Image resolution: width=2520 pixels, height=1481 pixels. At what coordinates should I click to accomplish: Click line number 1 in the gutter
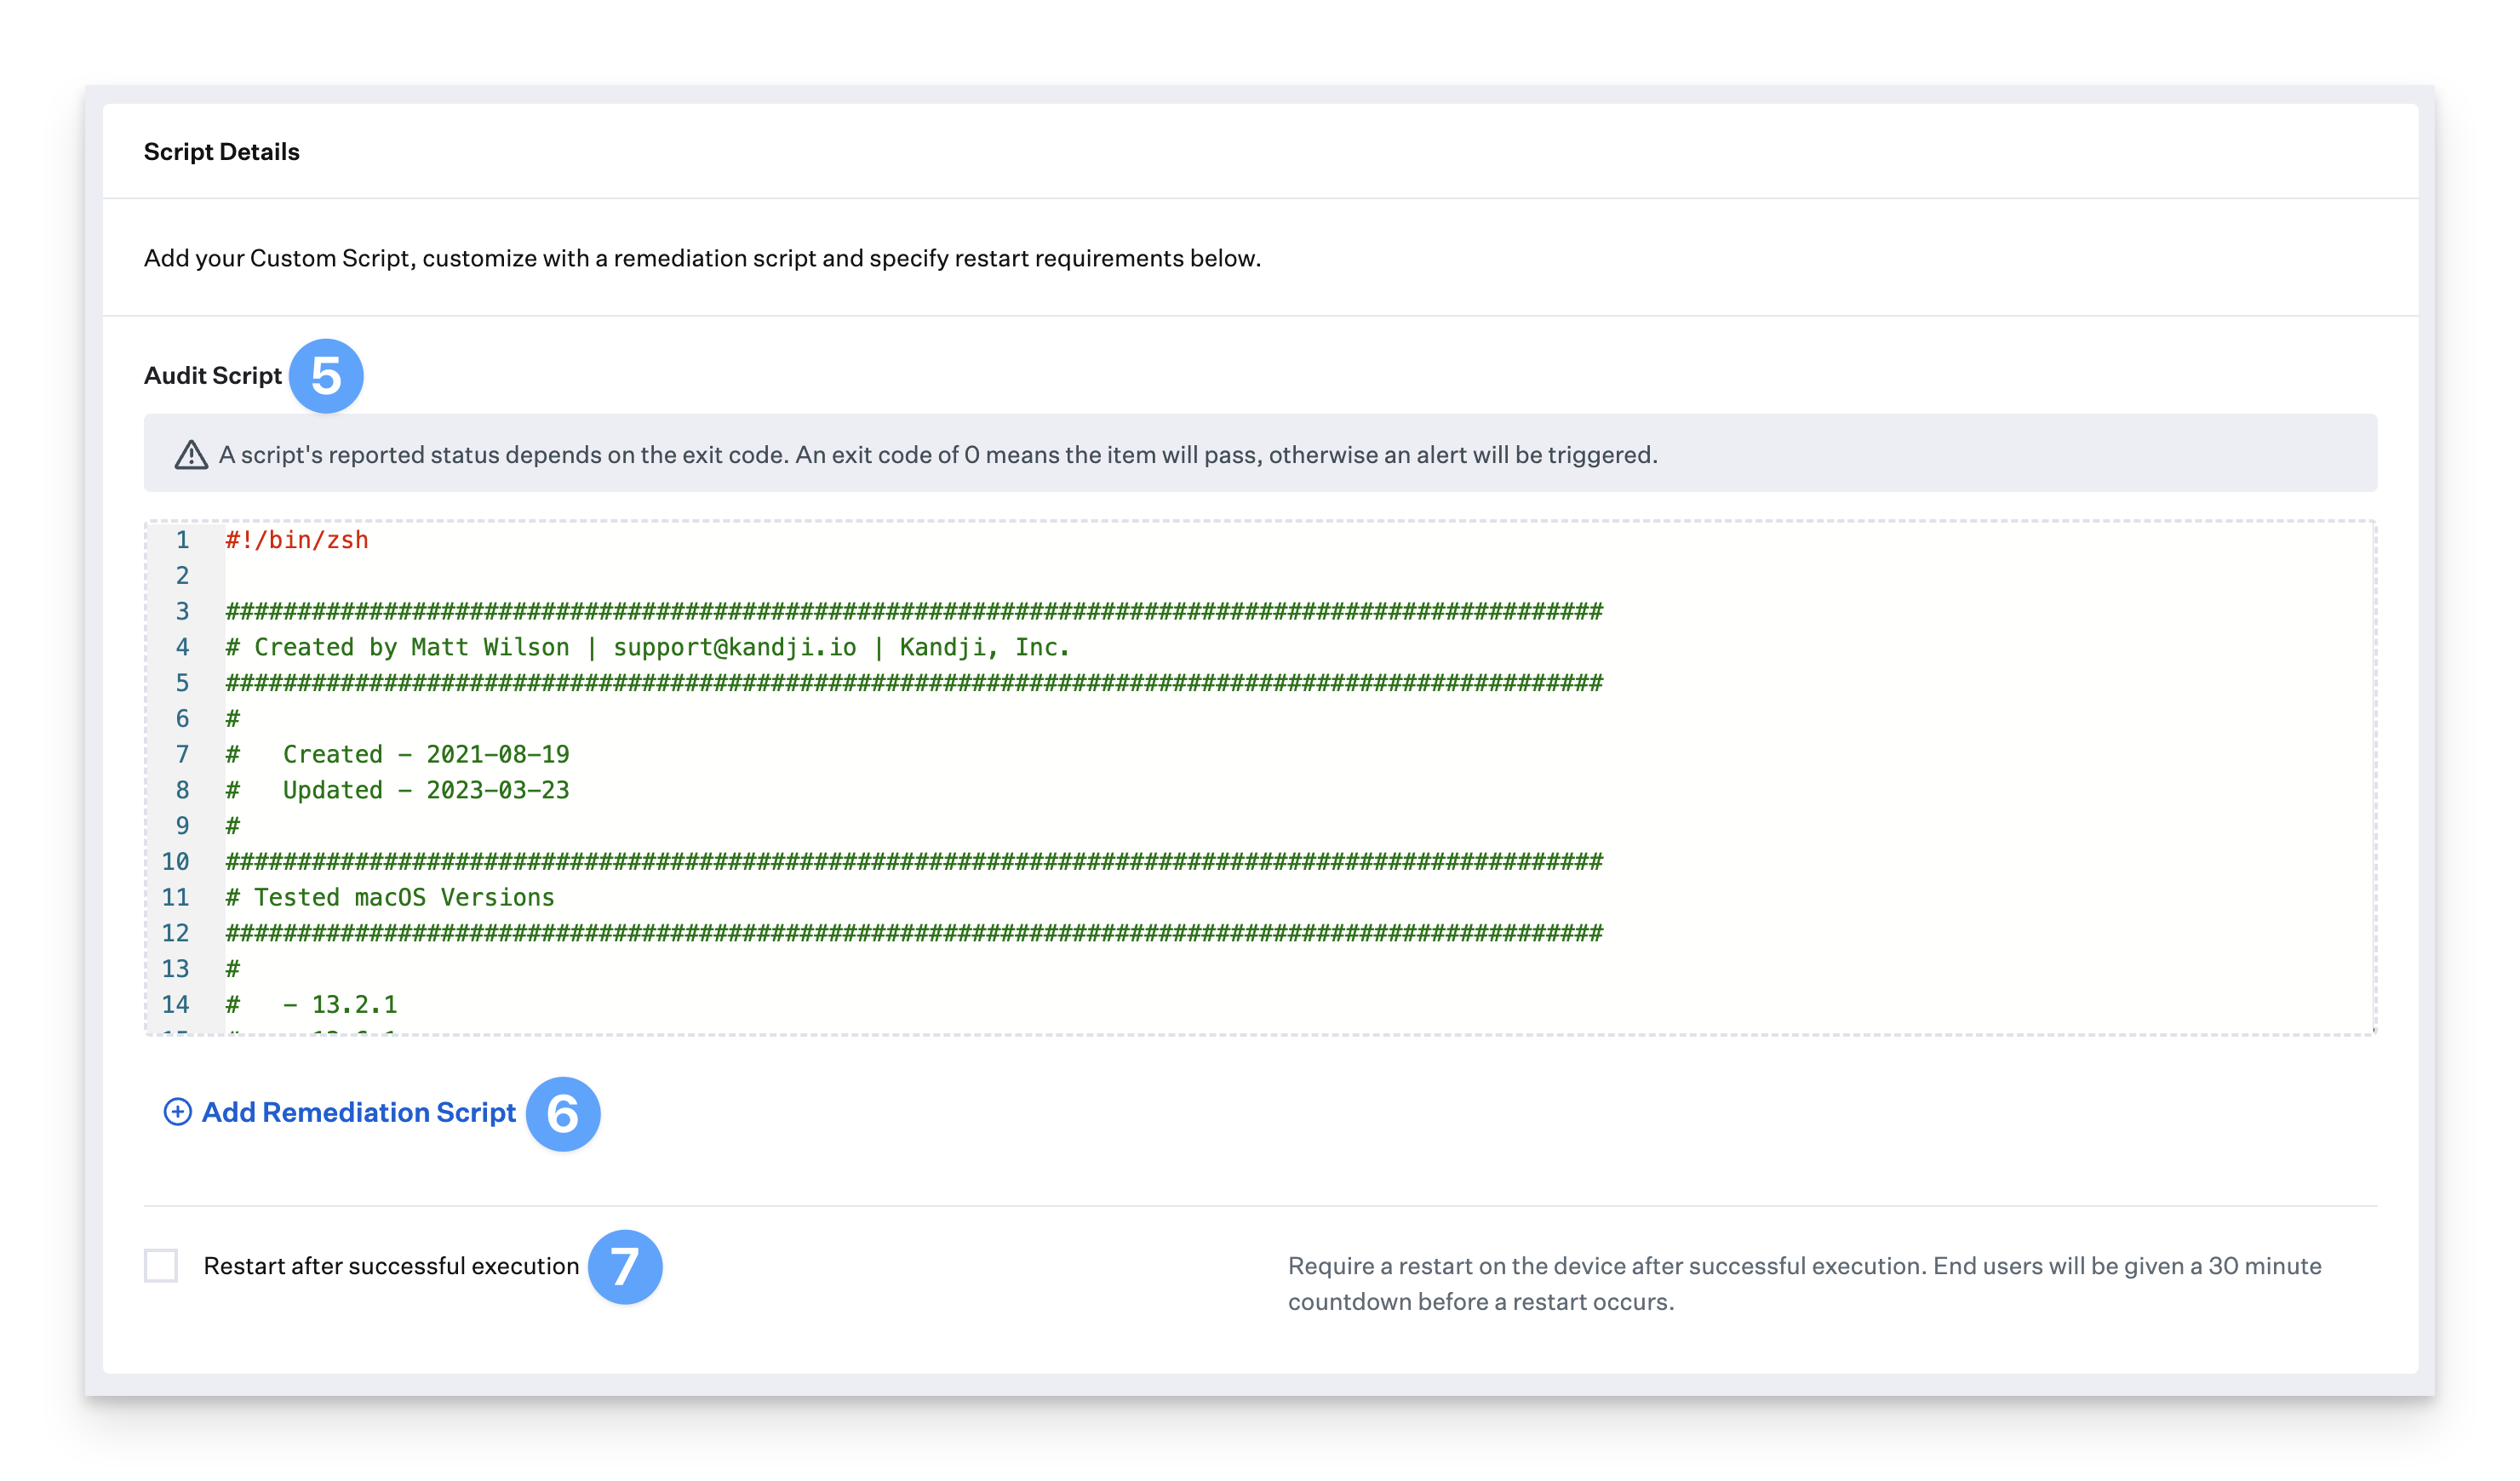point(182,540)
